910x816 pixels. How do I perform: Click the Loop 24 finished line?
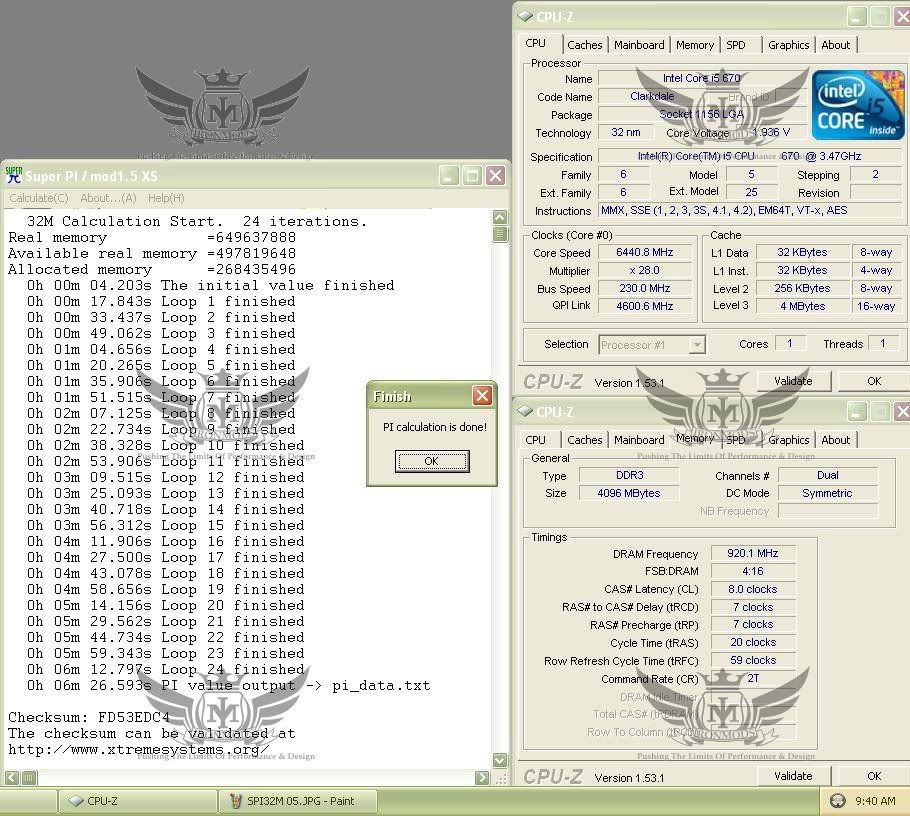165,669
